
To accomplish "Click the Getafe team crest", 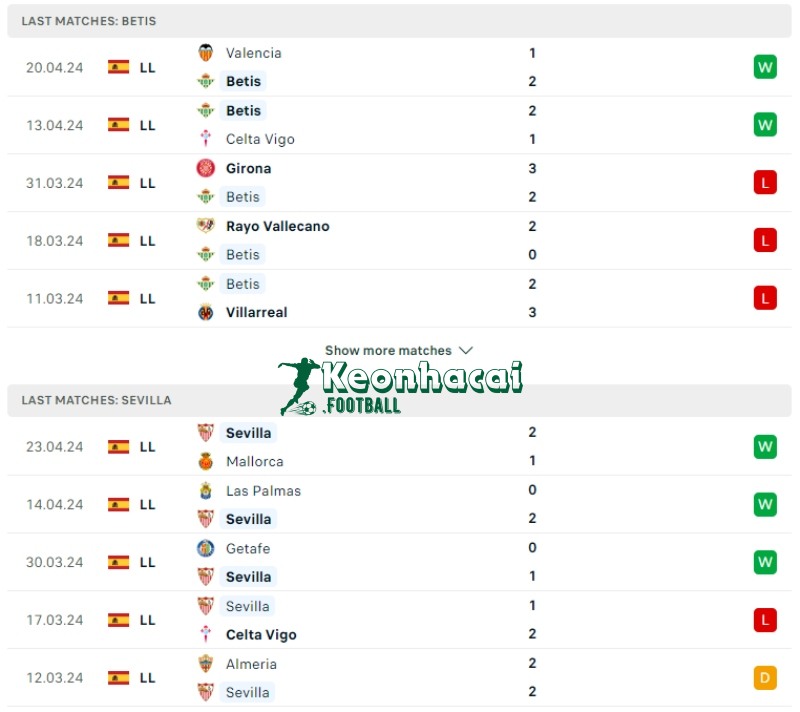I will (207, 549).
